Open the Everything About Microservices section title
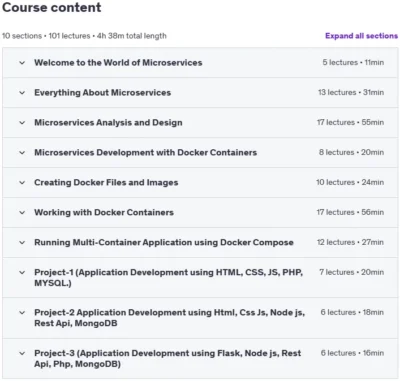 [103, 93]
